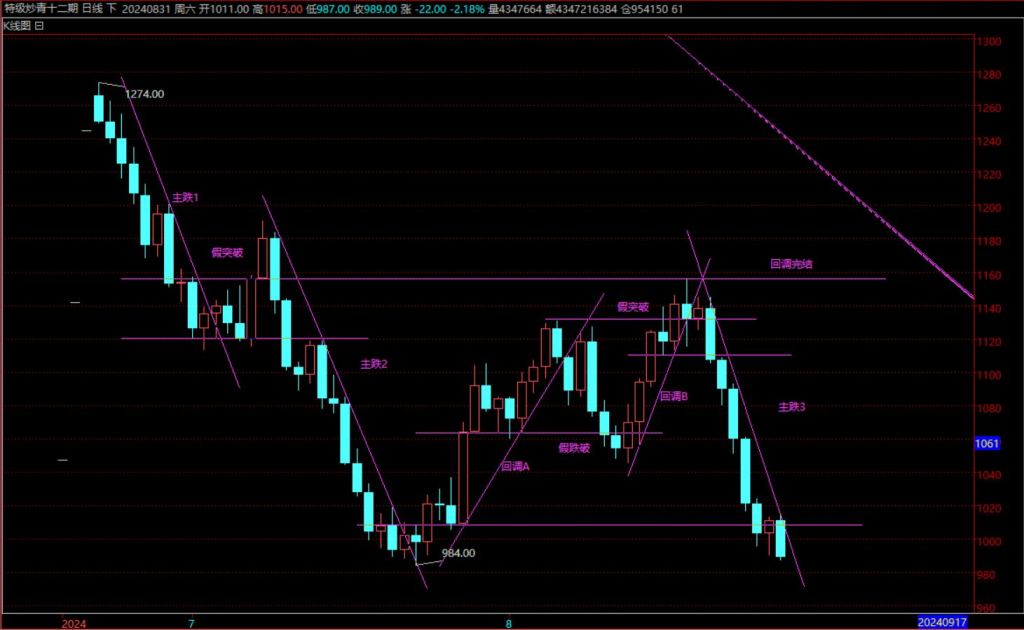Select the 日线 period label in the header
The width and height of the screenshot is (1024, 630).
(93, 9)
